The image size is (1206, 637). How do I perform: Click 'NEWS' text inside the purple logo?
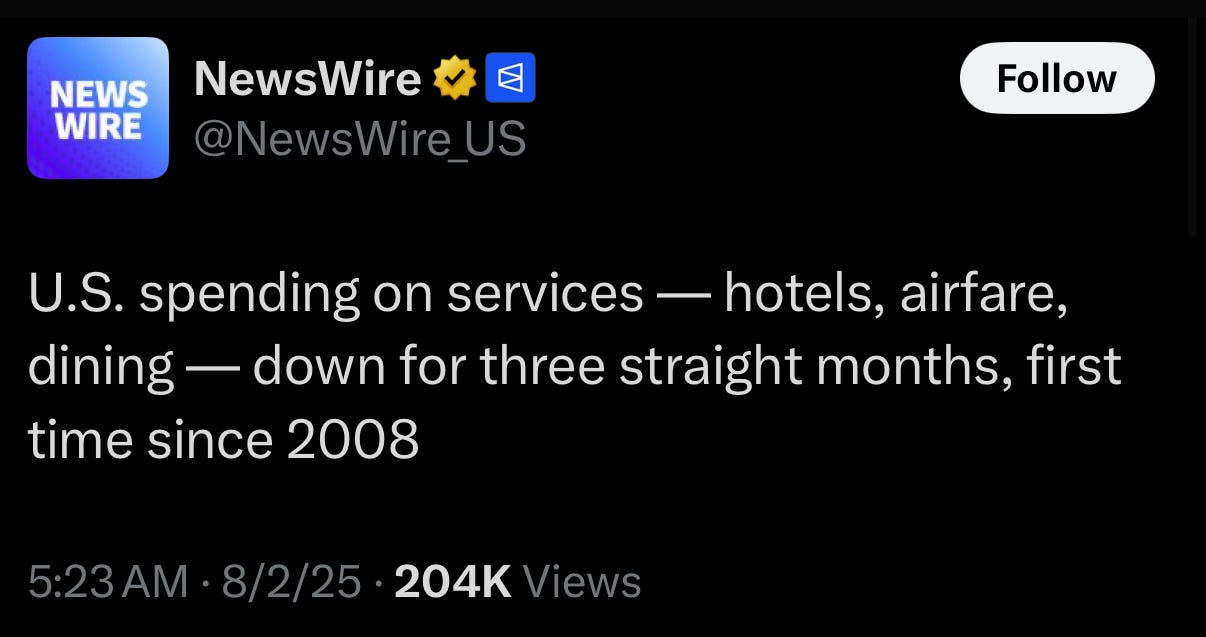[x=98, y=95]
